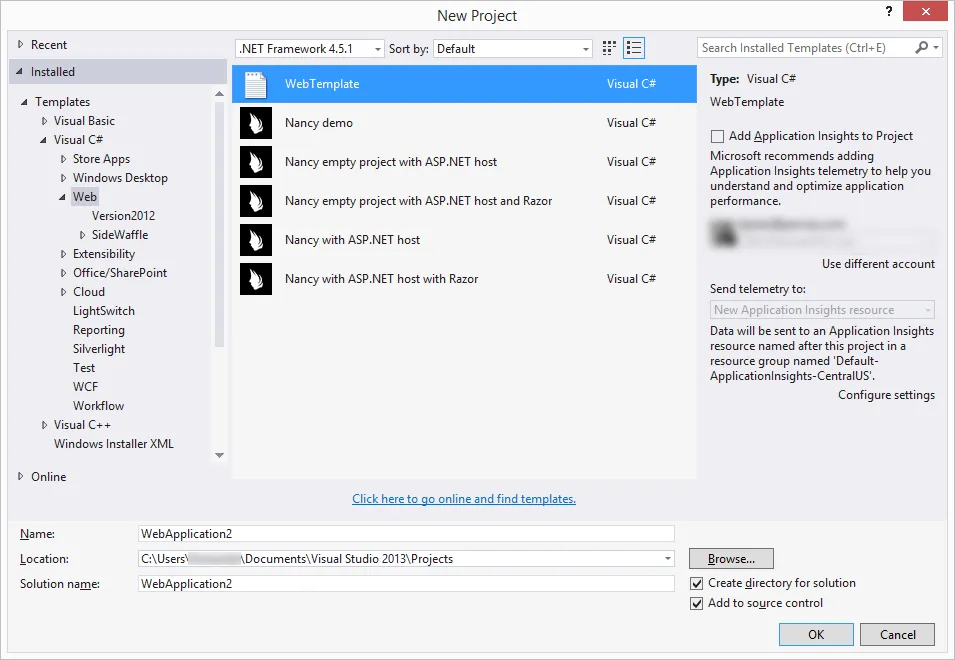The height and width of the screenshot is (660, 955).
Task: Confirm with the OK button
Action: [x=816, y=634]
